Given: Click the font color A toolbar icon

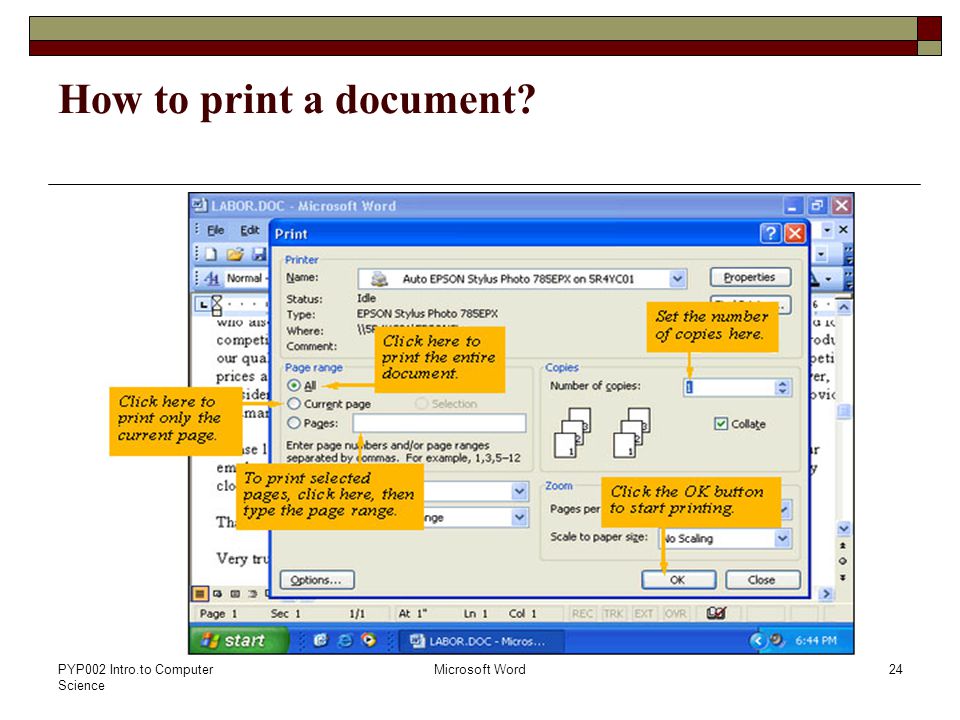Looking at the screenshot, I should 814,279.
